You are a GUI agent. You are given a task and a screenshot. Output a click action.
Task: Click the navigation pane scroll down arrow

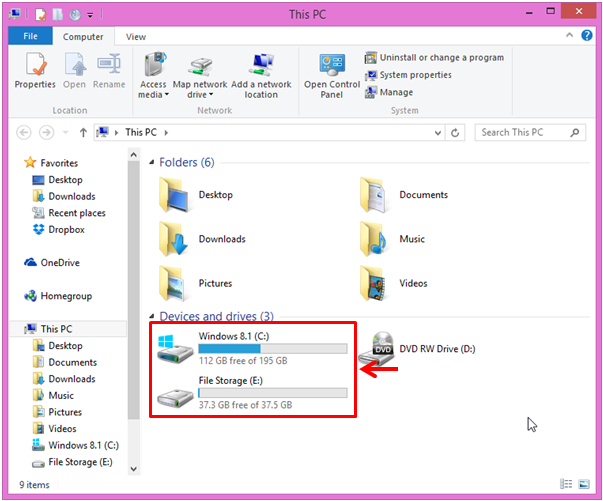(x=133, y=469)
